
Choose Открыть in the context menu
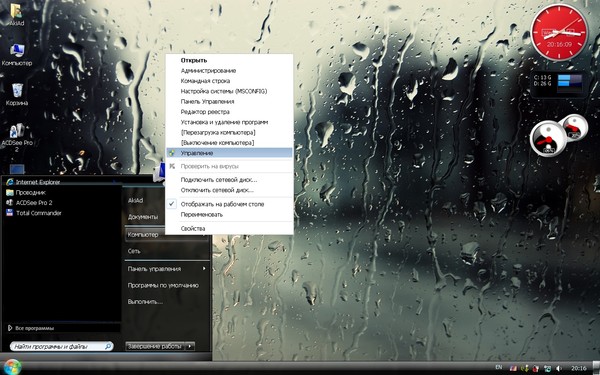point(194,60)
